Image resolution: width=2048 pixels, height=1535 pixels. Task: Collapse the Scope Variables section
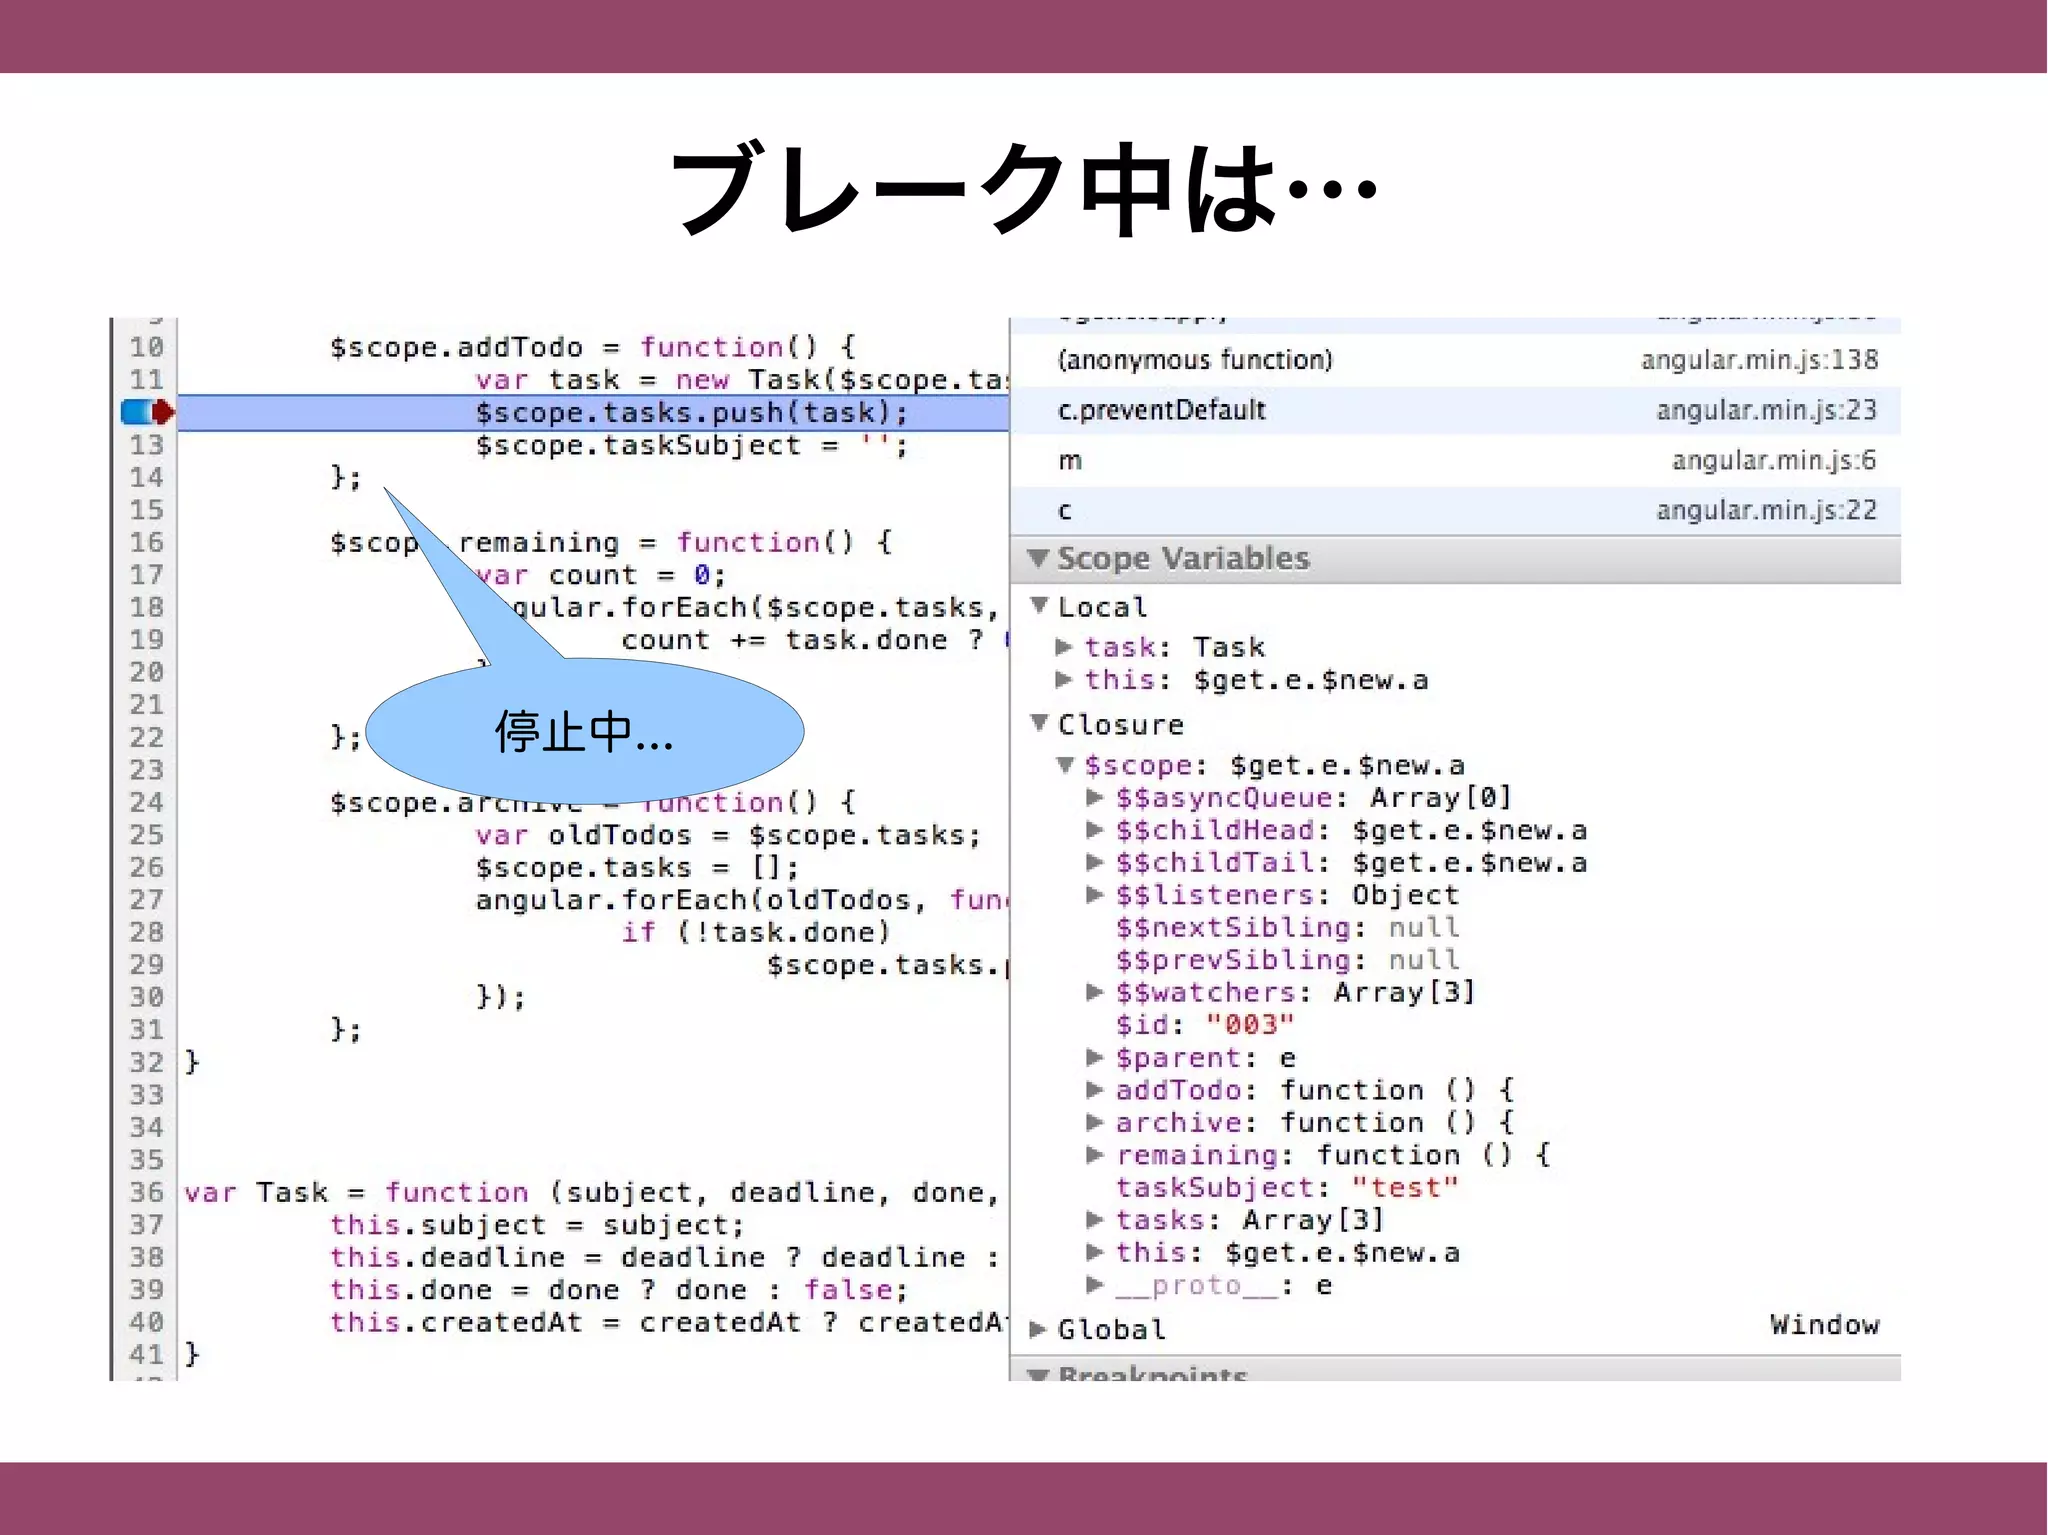coord(1038,558)
